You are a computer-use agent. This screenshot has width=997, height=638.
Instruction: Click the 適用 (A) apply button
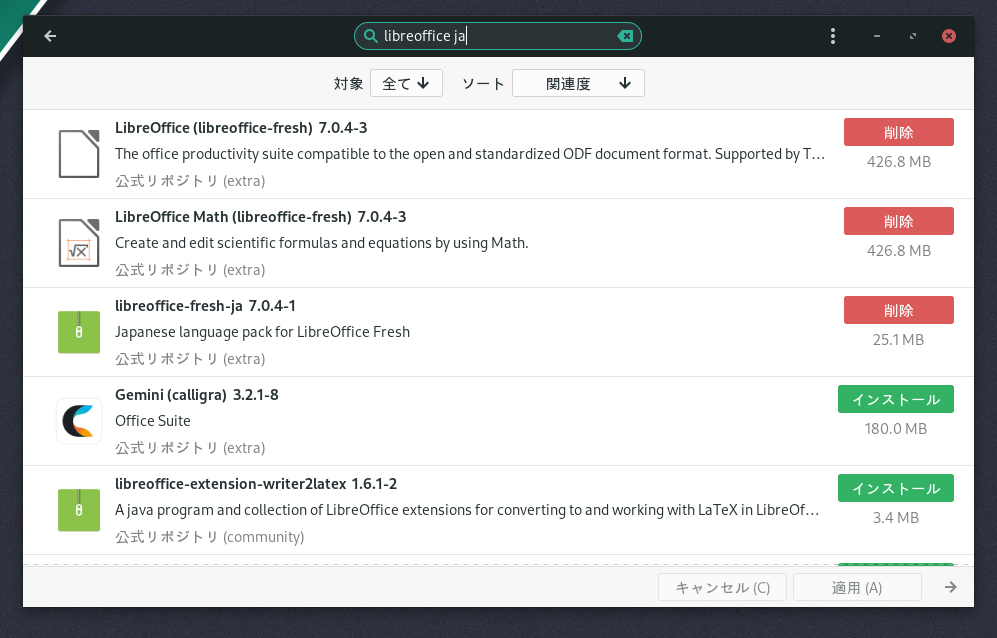pyautogui.click(x=857, y=587)
